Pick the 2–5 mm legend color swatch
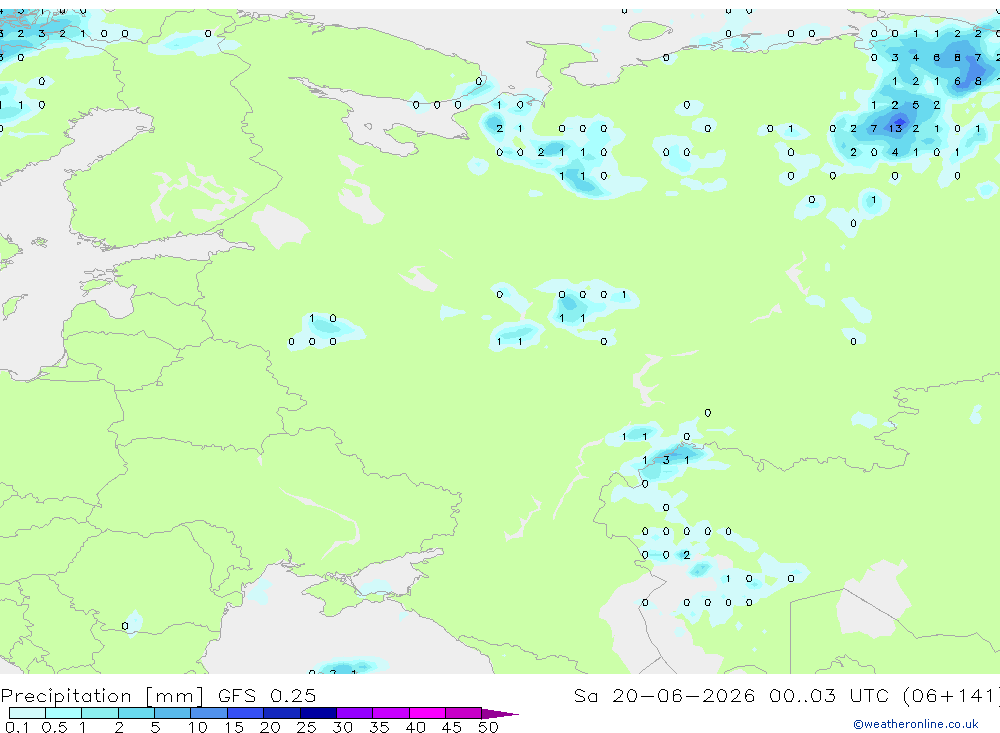 [136, 713]
